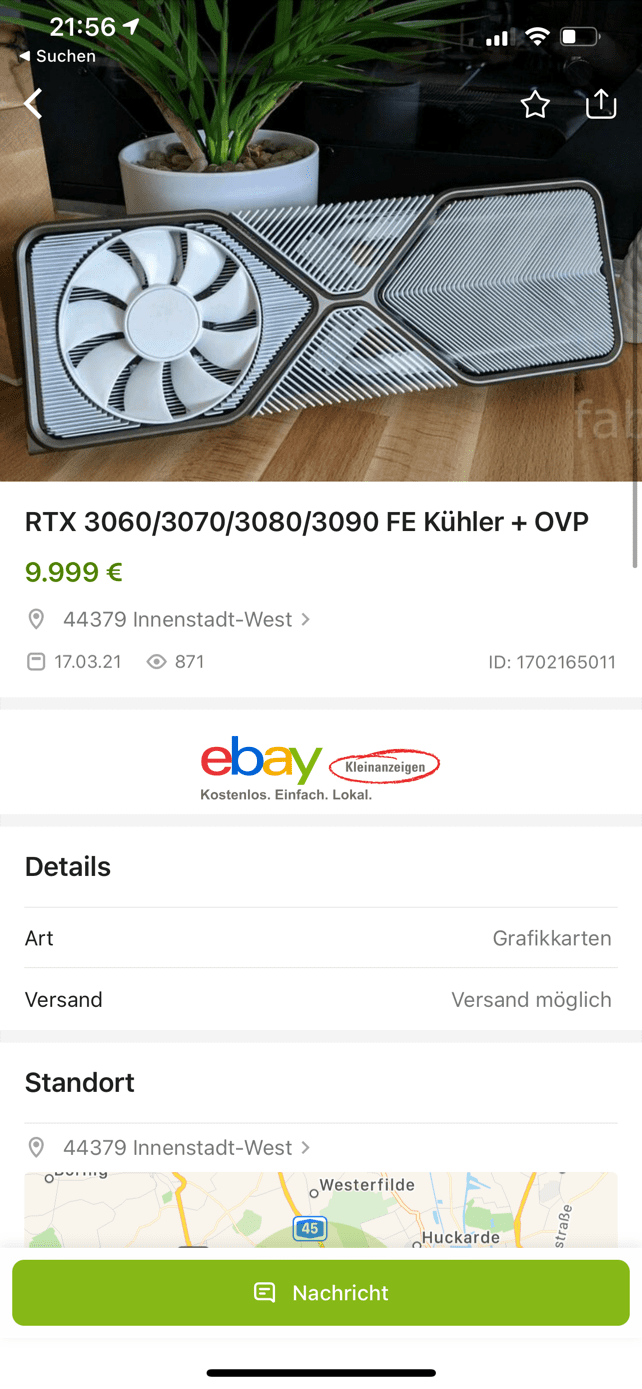Open the eBay Kleinanzeigen logo banner

click(320, 767)
